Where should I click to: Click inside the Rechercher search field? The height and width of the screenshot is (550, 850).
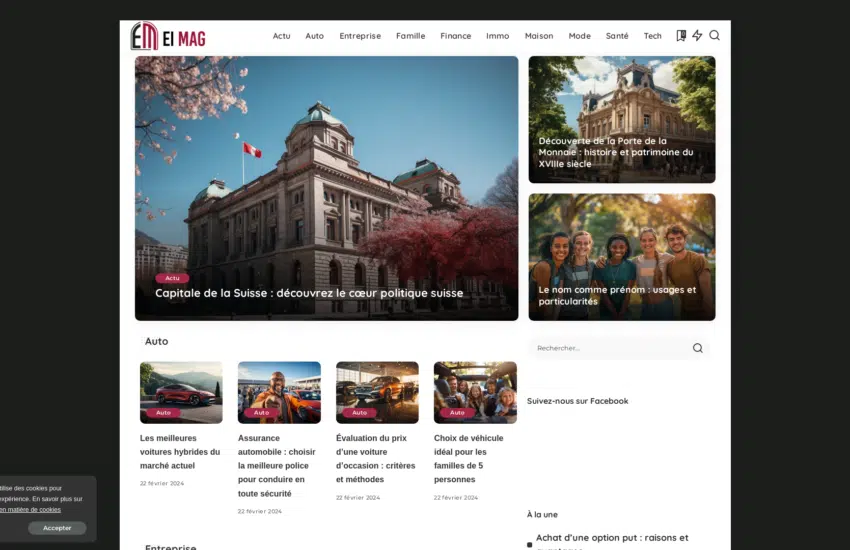608,348
